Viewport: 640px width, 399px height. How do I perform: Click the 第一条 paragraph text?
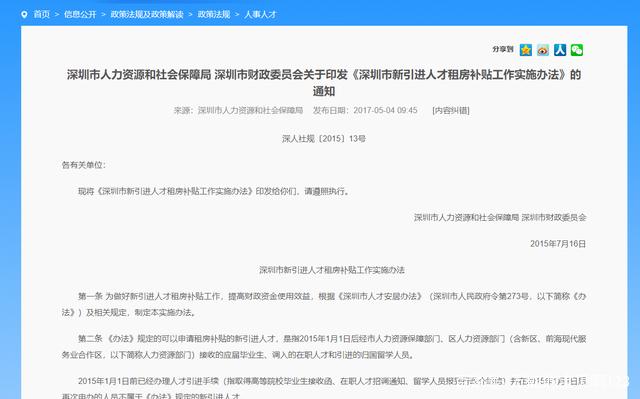[324, 304]
